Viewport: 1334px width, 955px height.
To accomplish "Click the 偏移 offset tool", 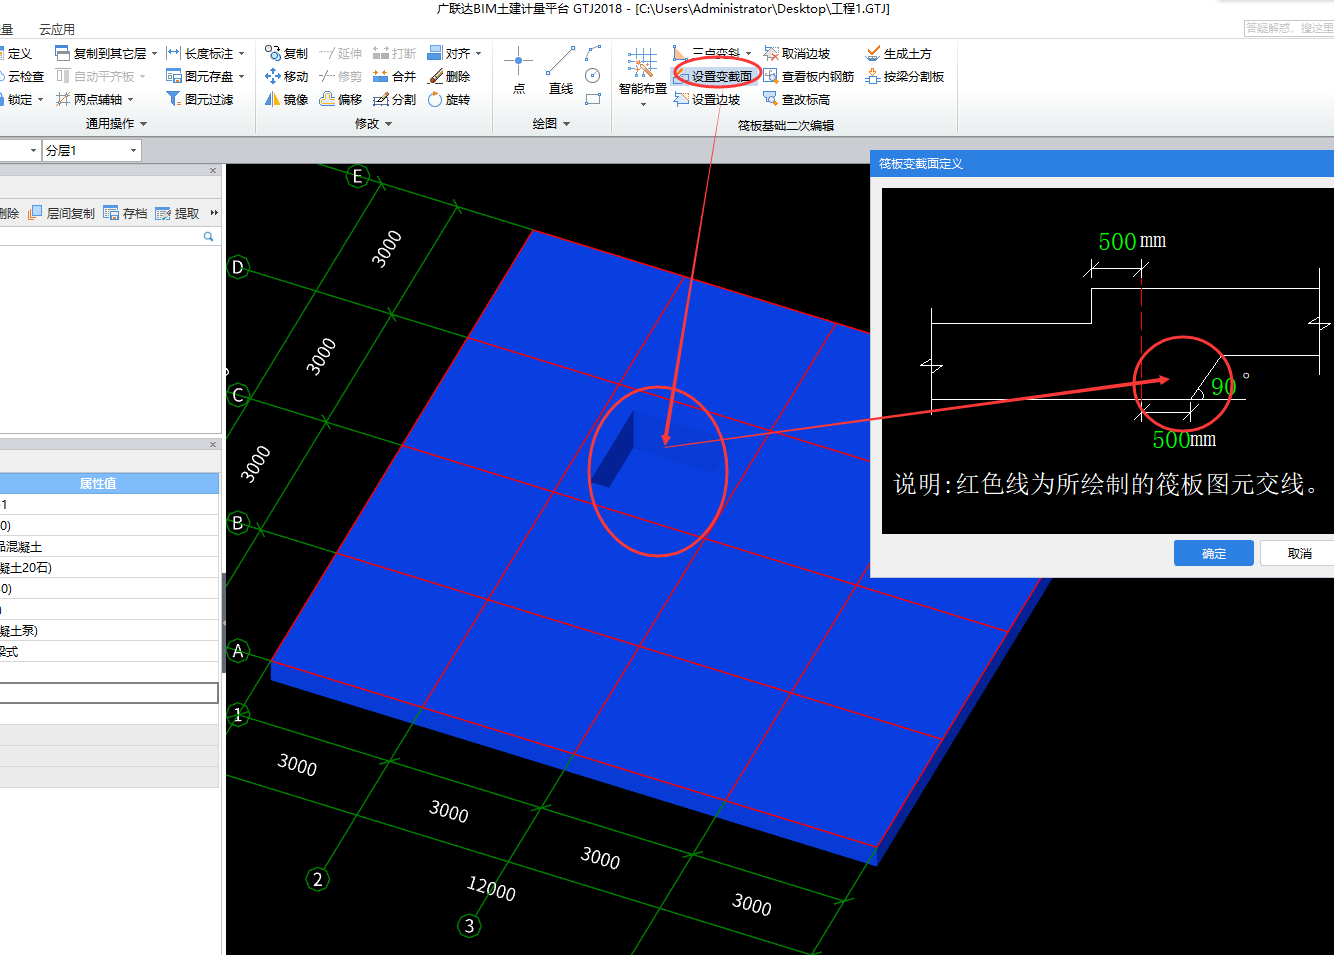I will [341, 100].
